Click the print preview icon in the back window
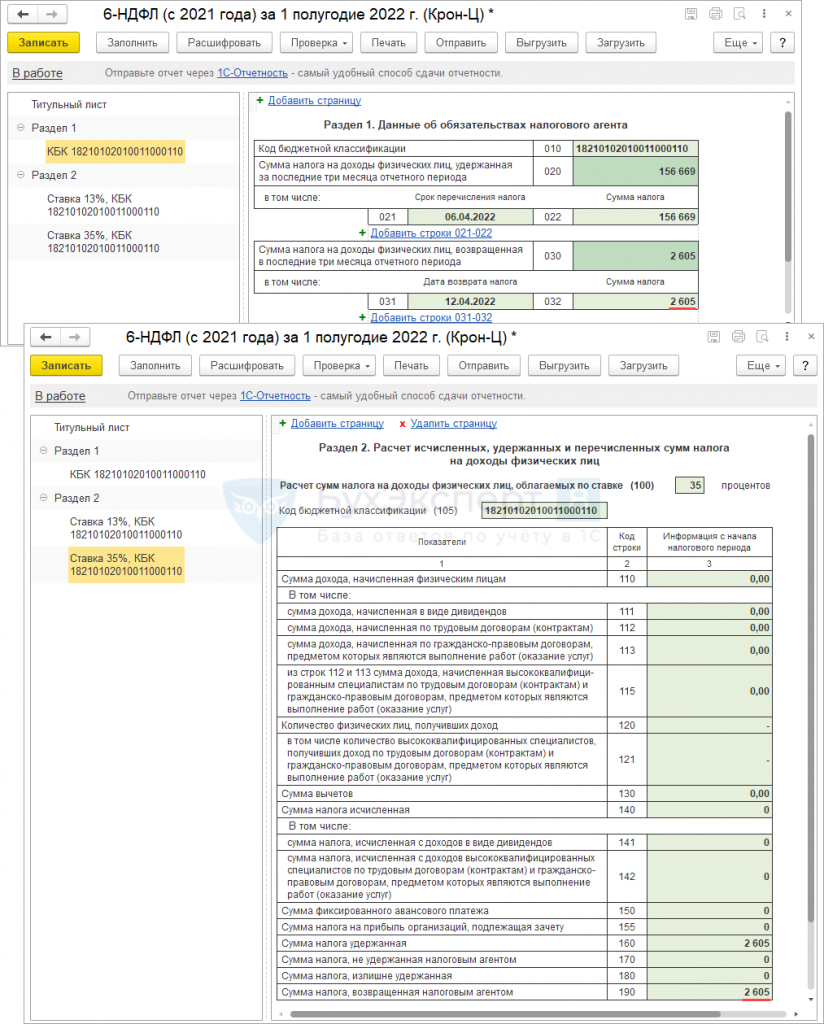Viewport: 824px width, 1024px height. [x=739, y=14]
